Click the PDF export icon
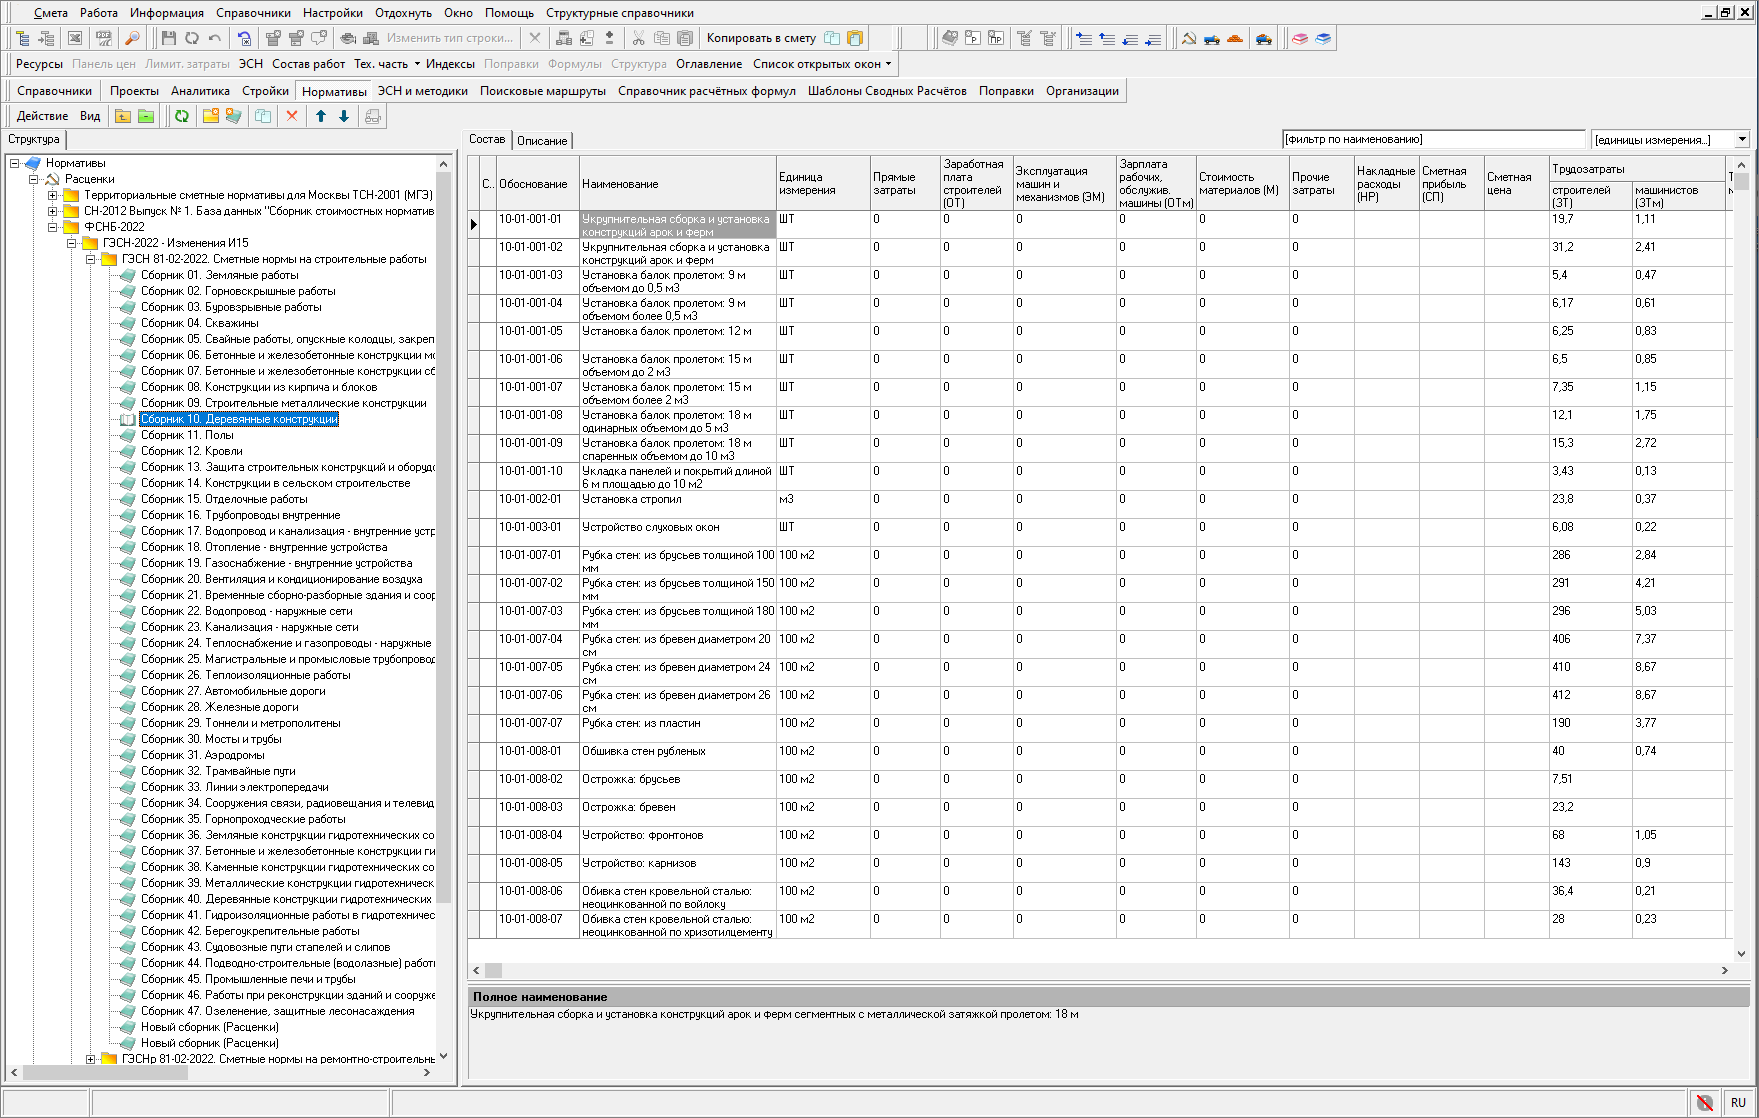1759x1118 pixels. 104,38
